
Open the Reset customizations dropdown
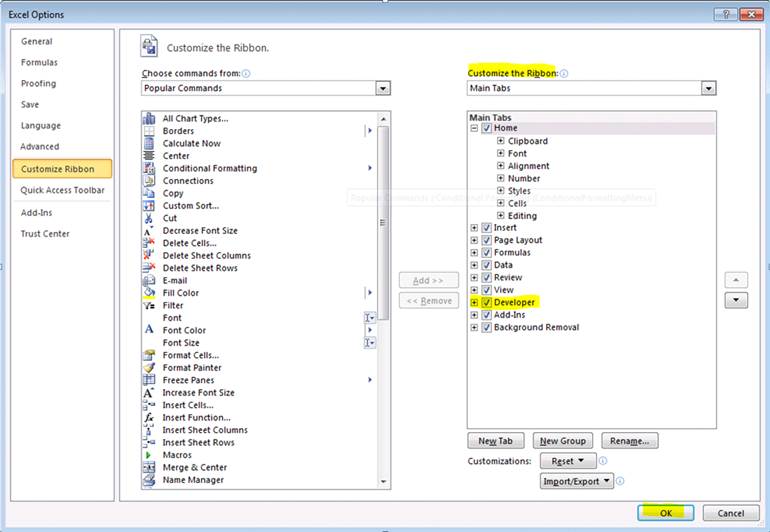coord(568,461)
